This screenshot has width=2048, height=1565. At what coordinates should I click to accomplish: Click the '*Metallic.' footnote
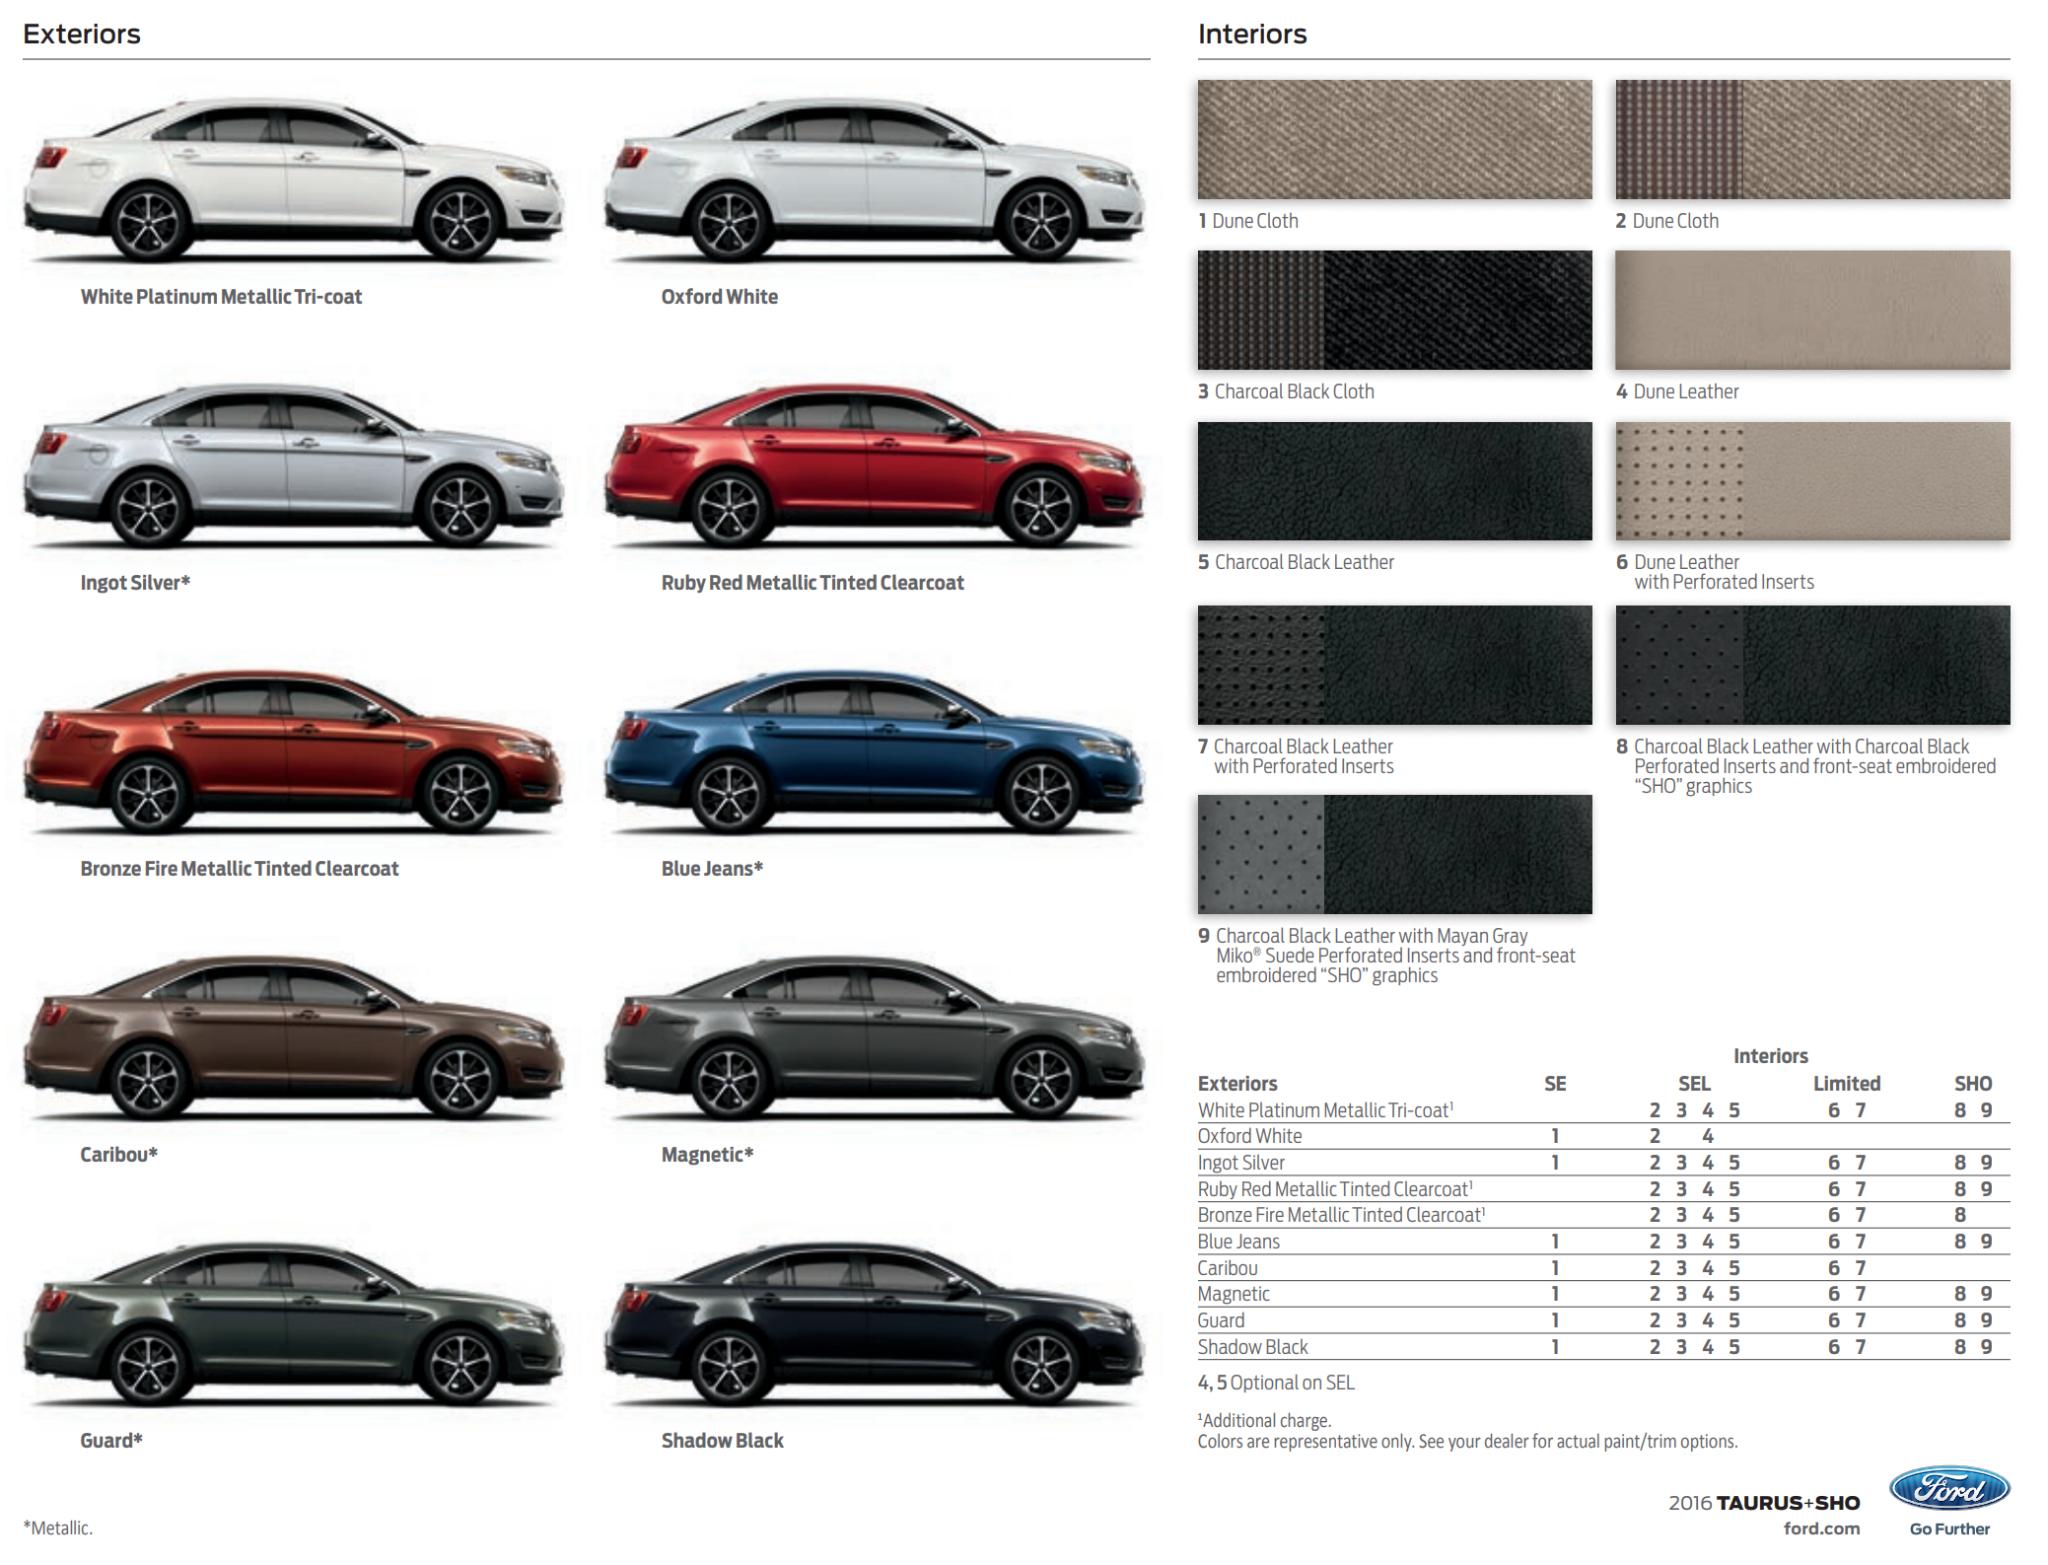[58, 1528]
